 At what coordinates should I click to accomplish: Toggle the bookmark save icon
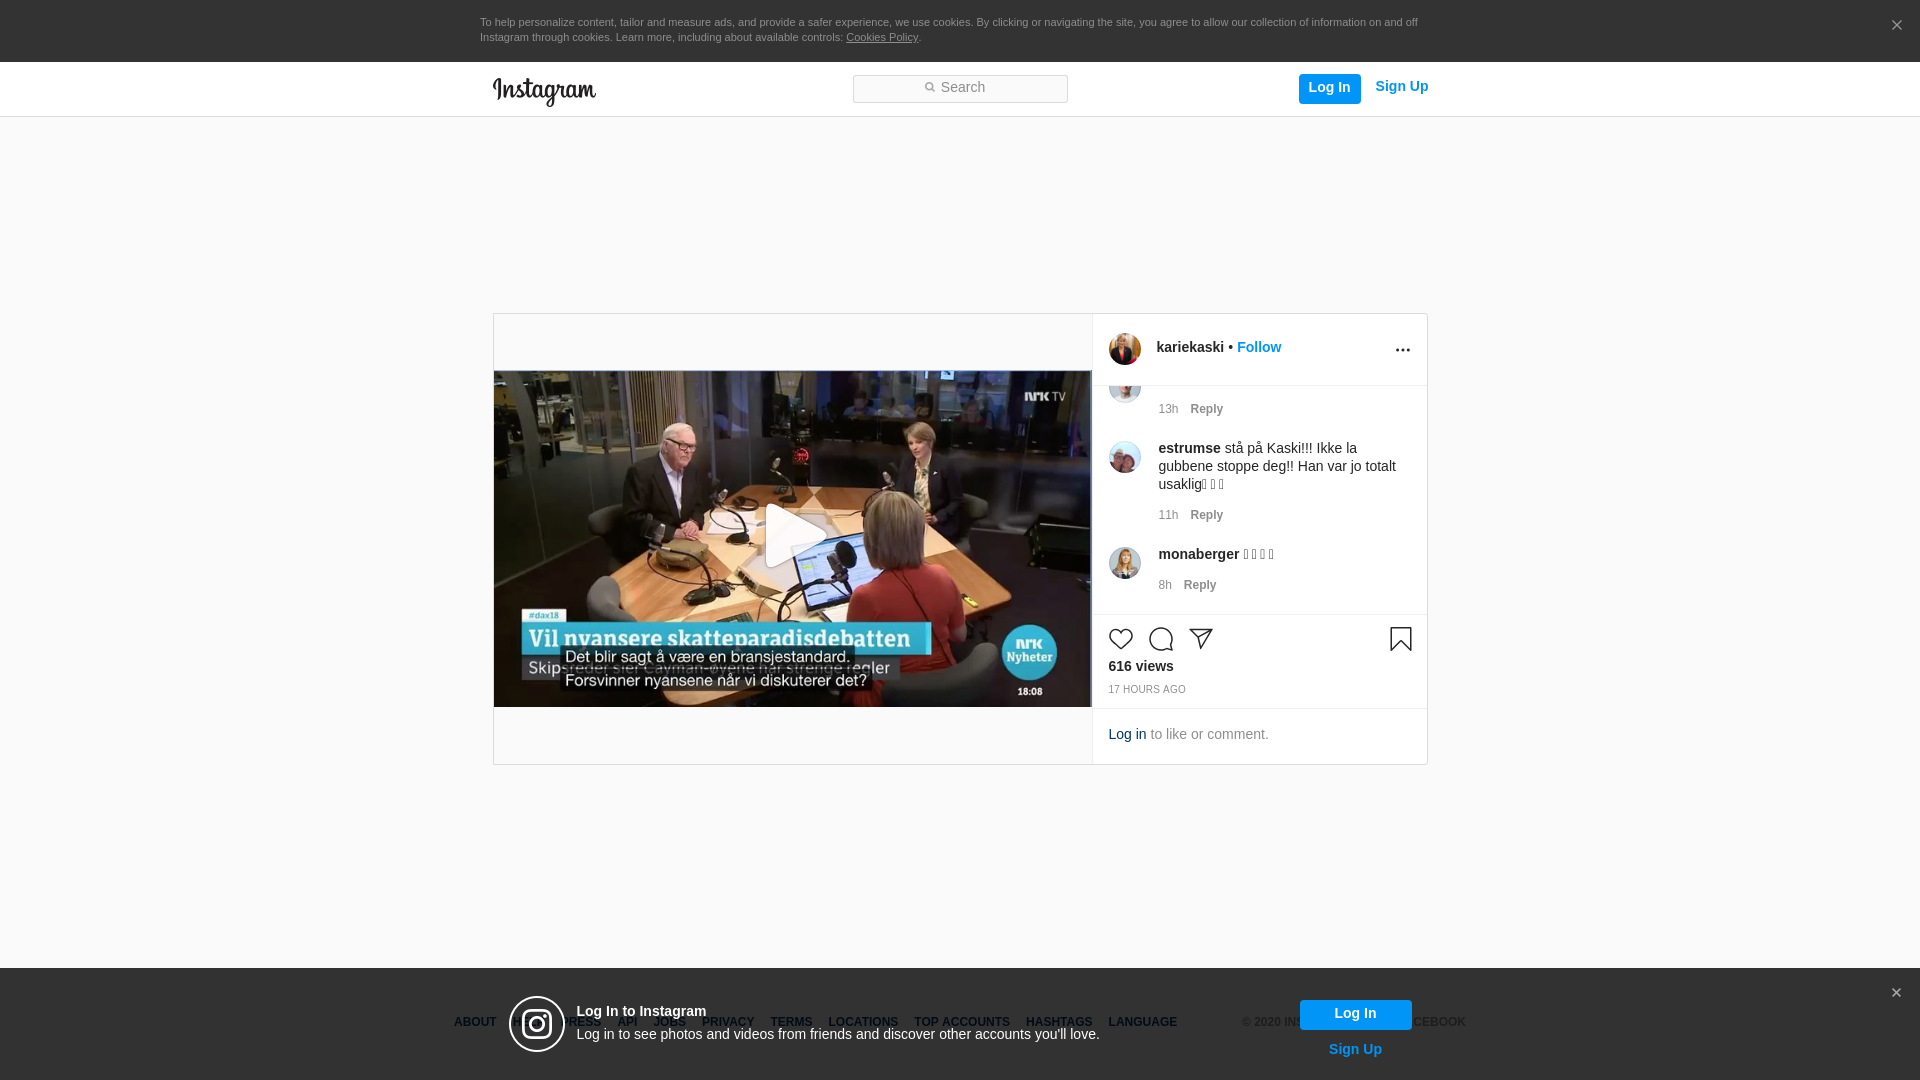1400,639
